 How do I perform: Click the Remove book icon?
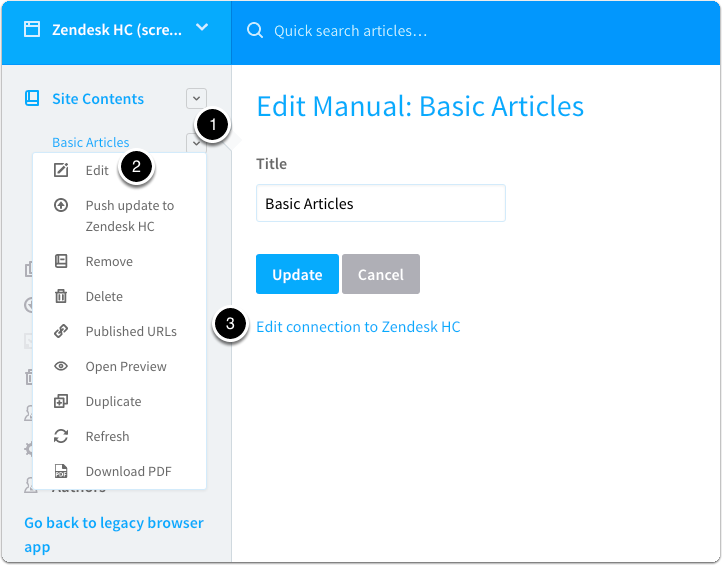click(61, 261)
